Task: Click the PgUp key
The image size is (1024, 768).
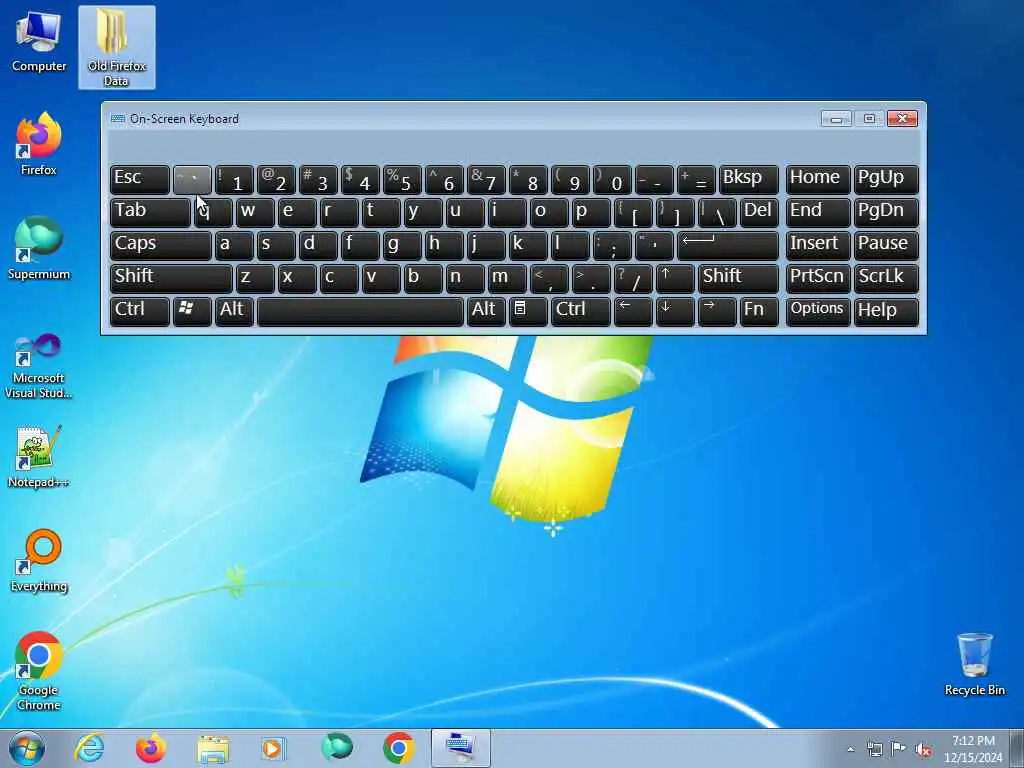Action: click(886, 180)
